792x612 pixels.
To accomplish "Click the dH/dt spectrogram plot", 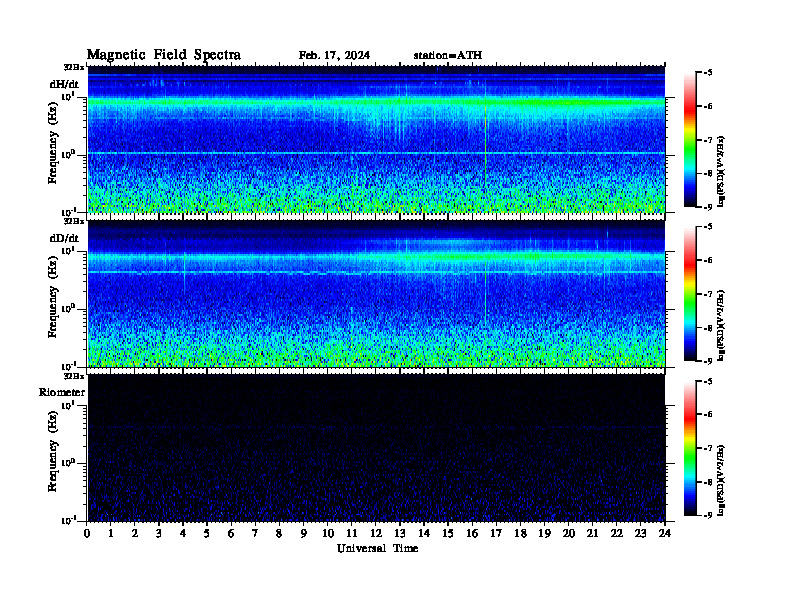I will (x=376, y=139).
